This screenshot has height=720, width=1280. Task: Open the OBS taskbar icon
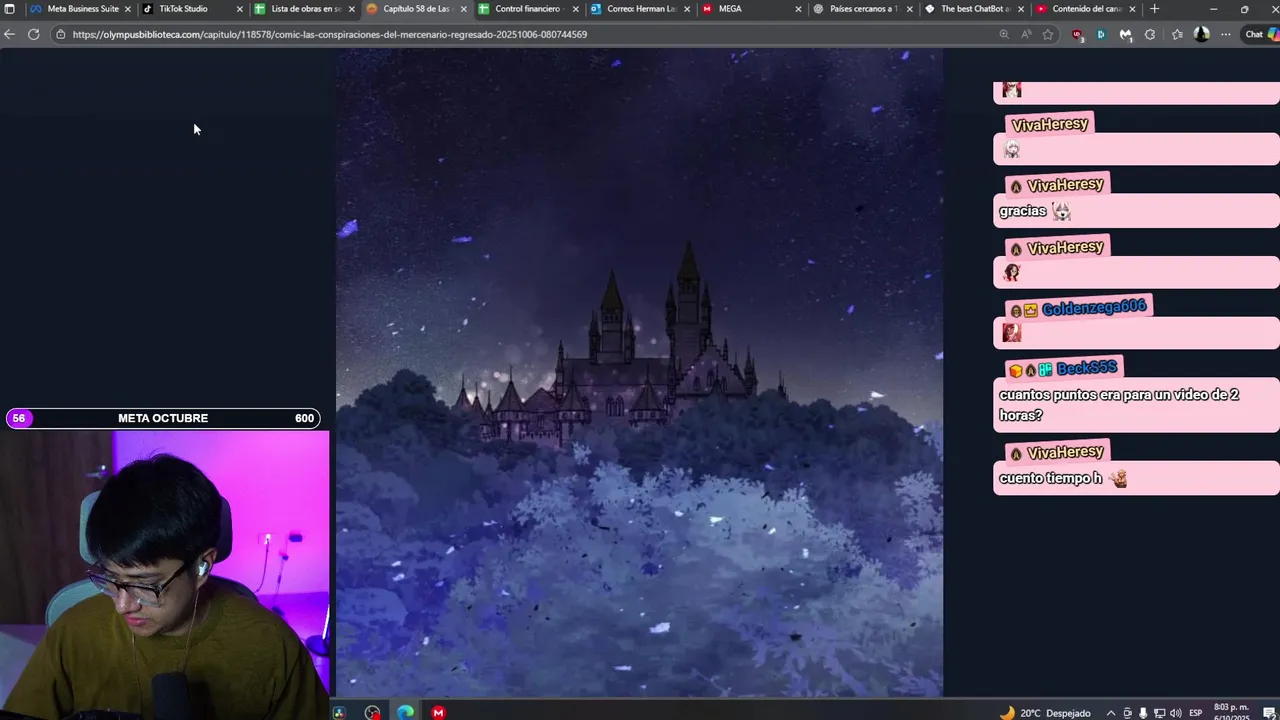372,713
